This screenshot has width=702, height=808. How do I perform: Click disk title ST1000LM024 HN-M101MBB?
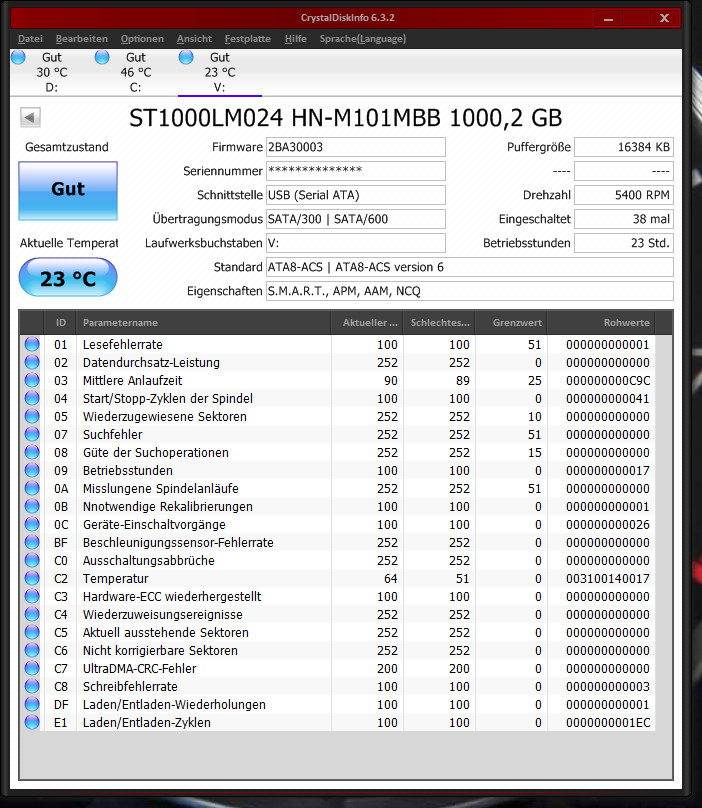345,118
